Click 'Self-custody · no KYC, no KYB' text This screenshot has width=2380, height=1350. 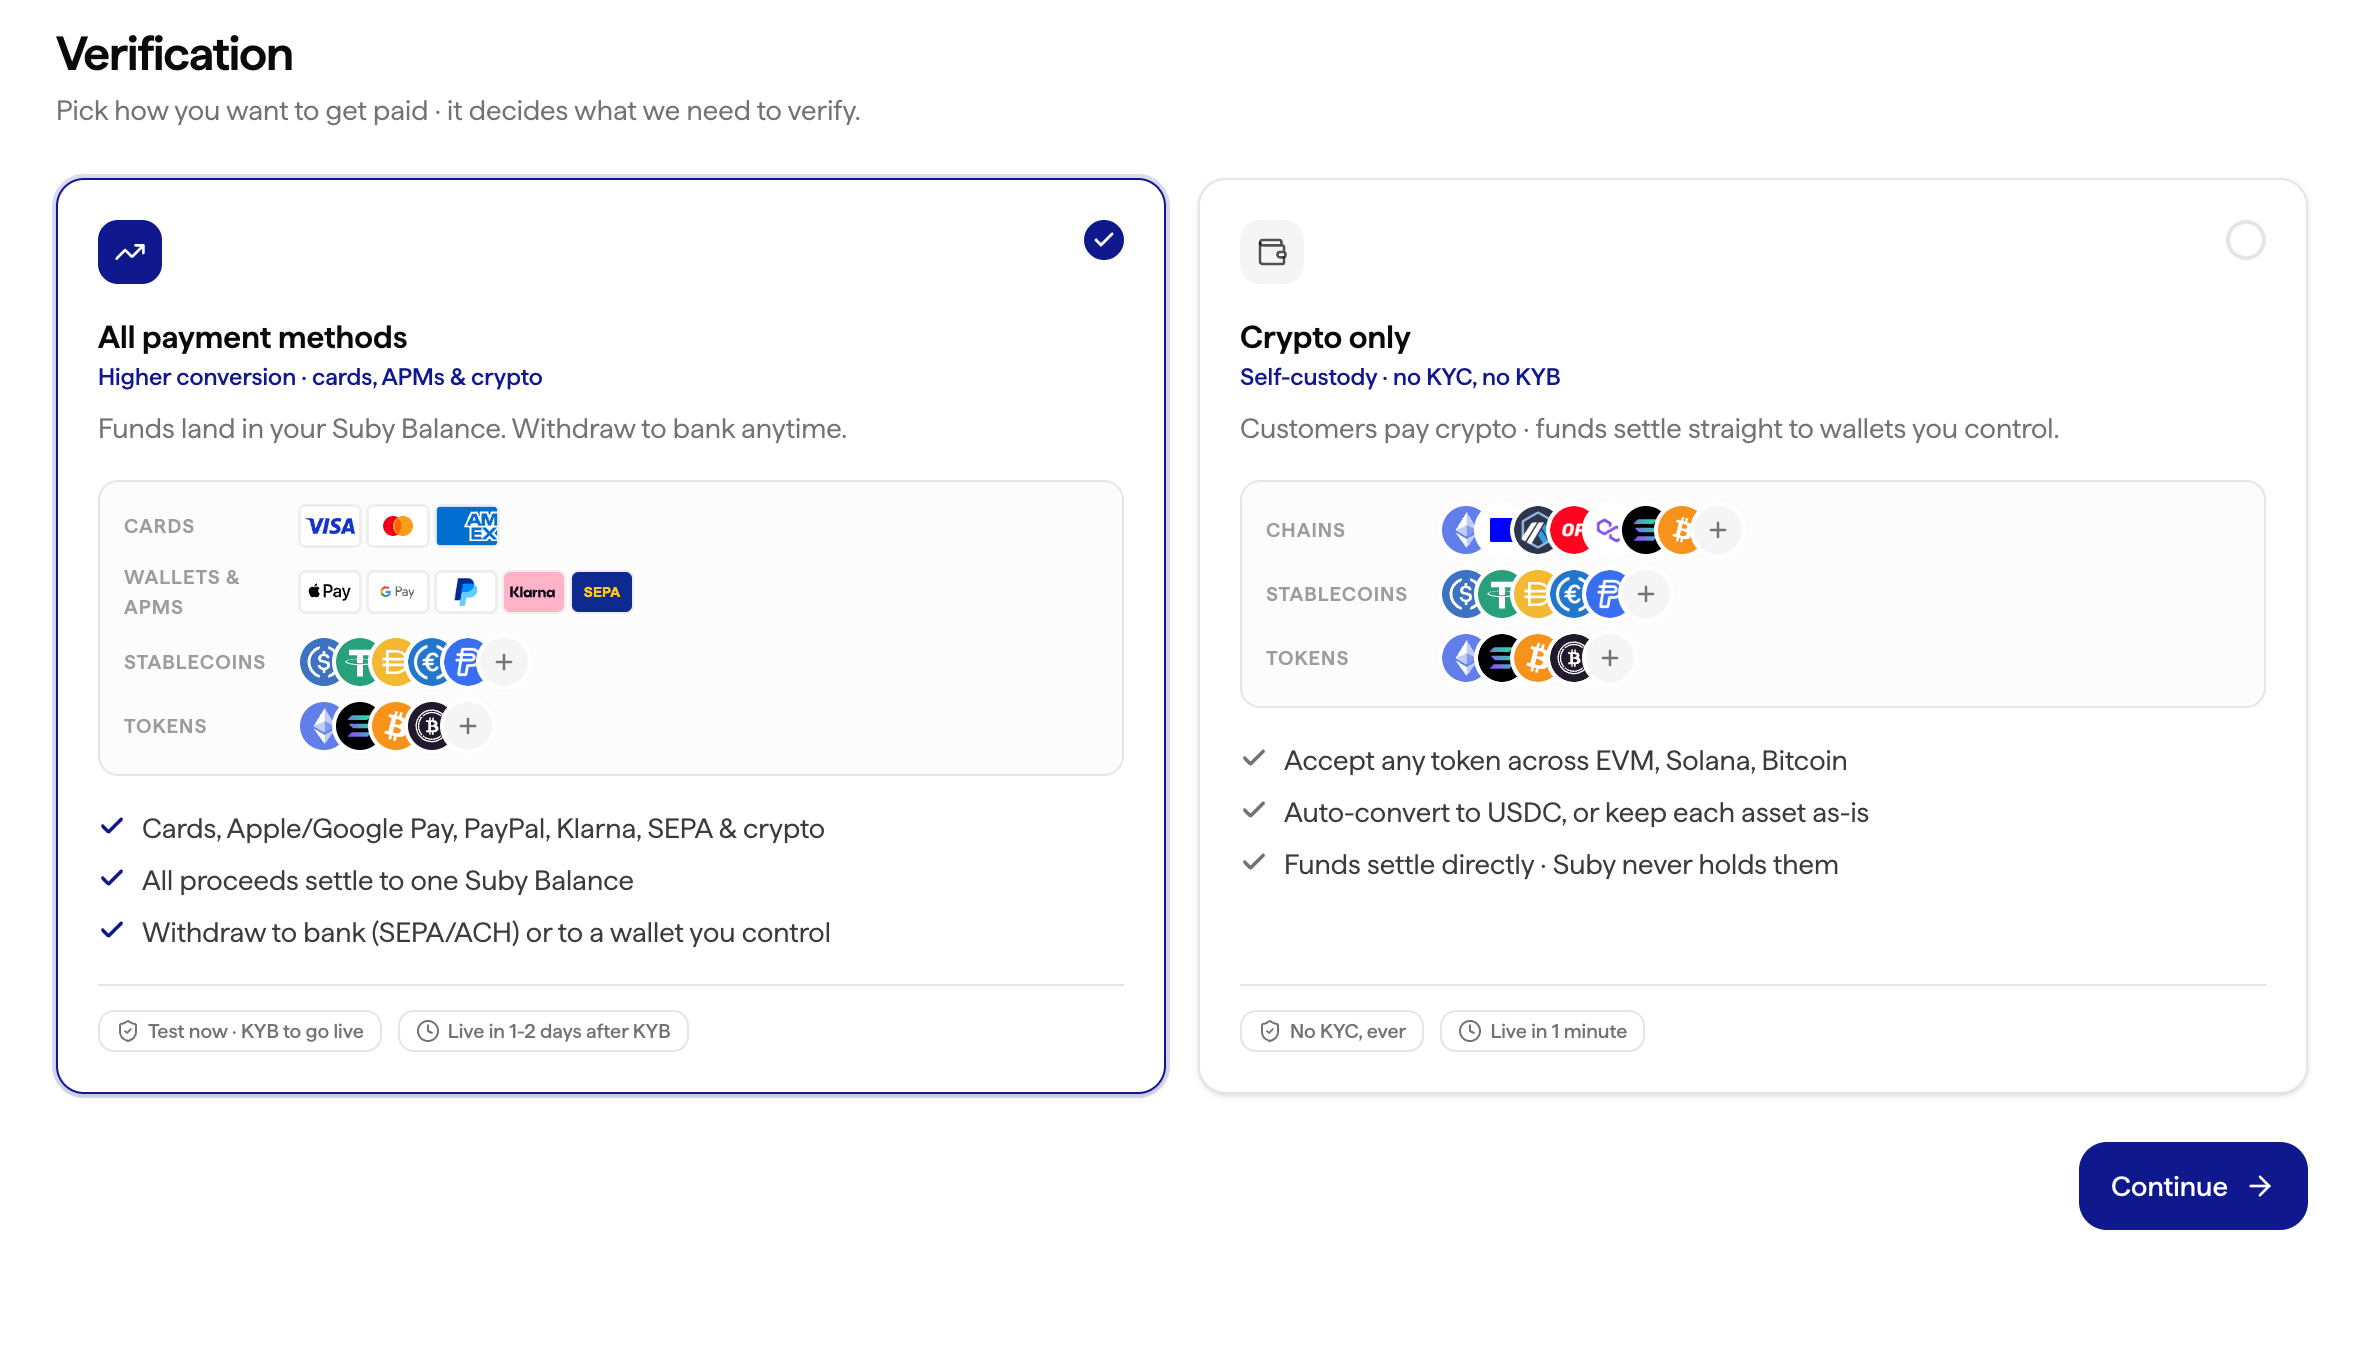point(1400,377)
